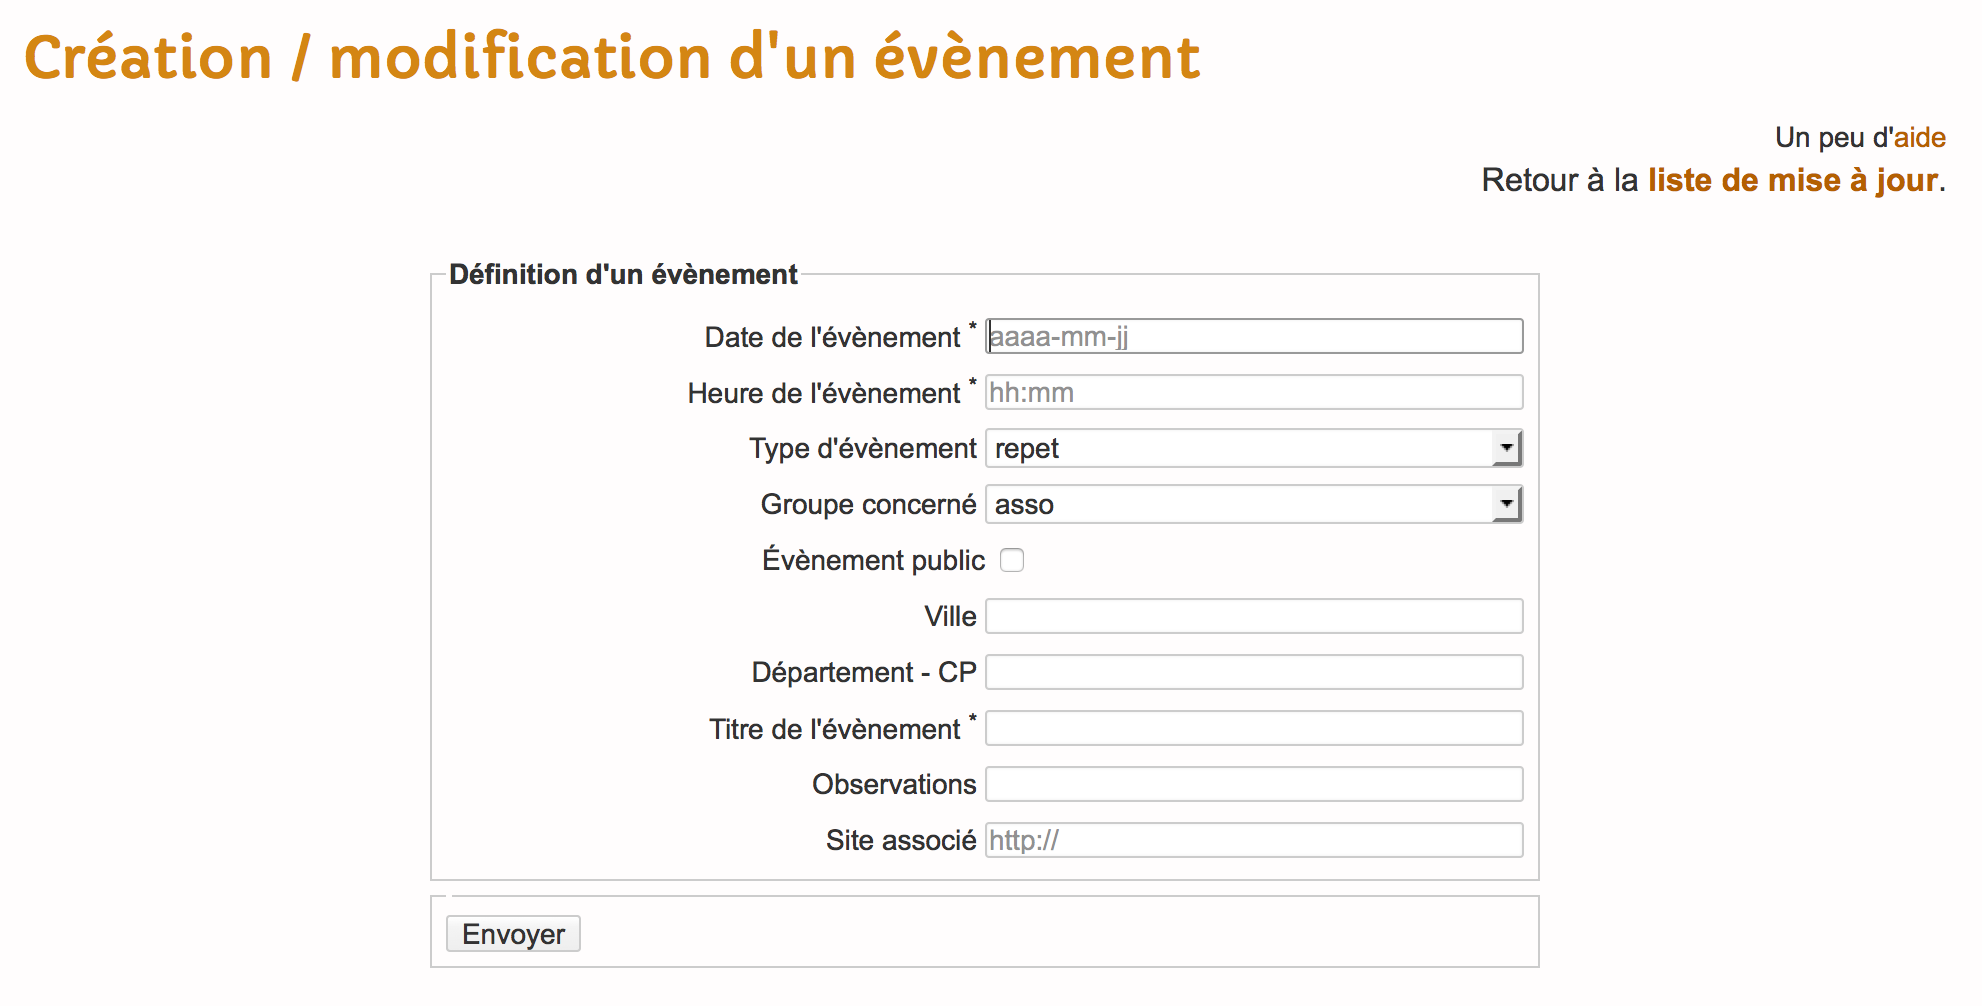Select the Ville input field
This screenshot has width=1982, height=1006.
coord(1253,616)
